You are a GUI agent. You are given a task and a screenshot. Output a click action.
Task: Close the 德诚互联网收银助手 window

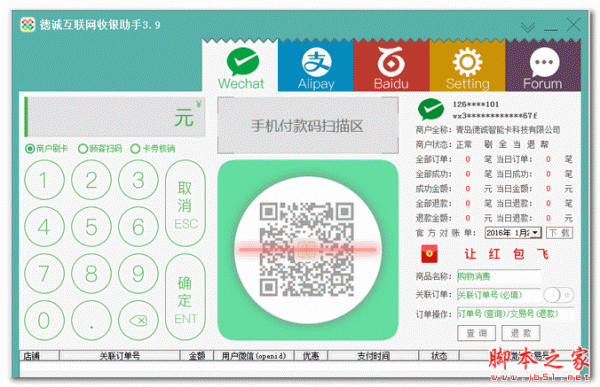573,25
